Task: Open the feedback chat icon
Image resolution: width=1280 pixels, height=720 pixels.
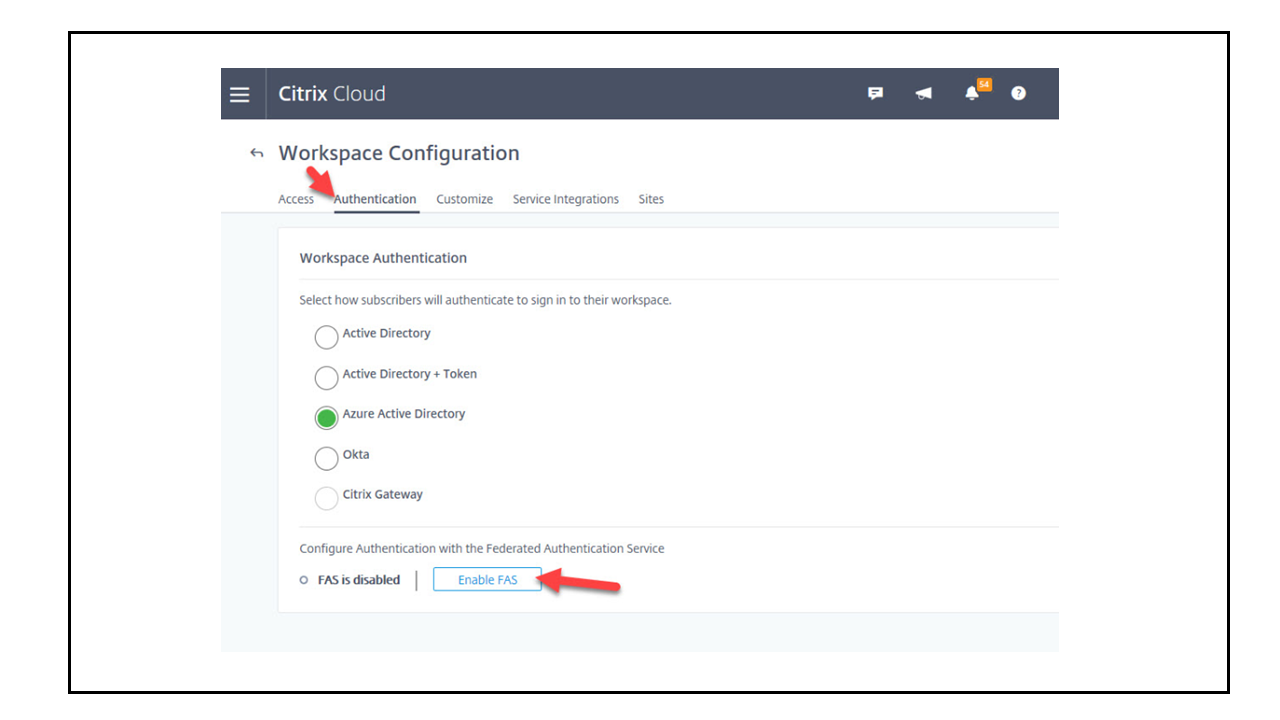Action: tap(876, 93)
